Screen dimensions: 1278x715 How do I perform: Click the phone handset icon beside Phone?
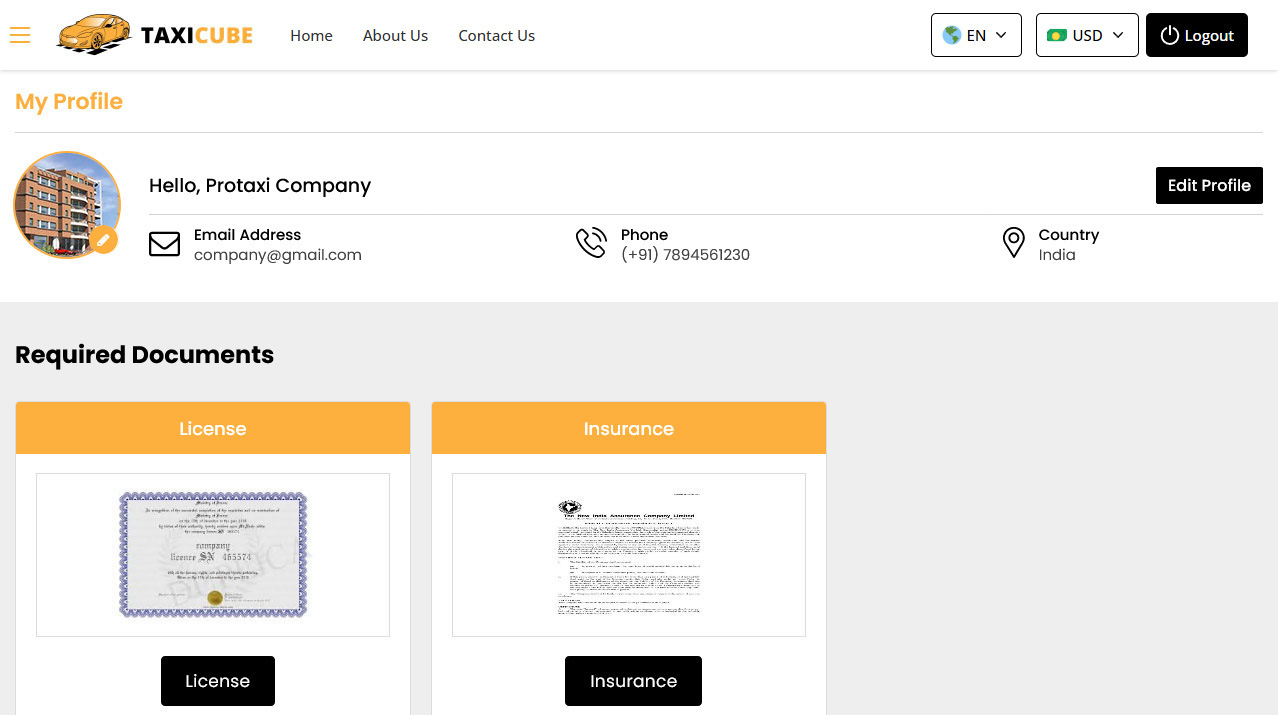(x=591, y=242)
